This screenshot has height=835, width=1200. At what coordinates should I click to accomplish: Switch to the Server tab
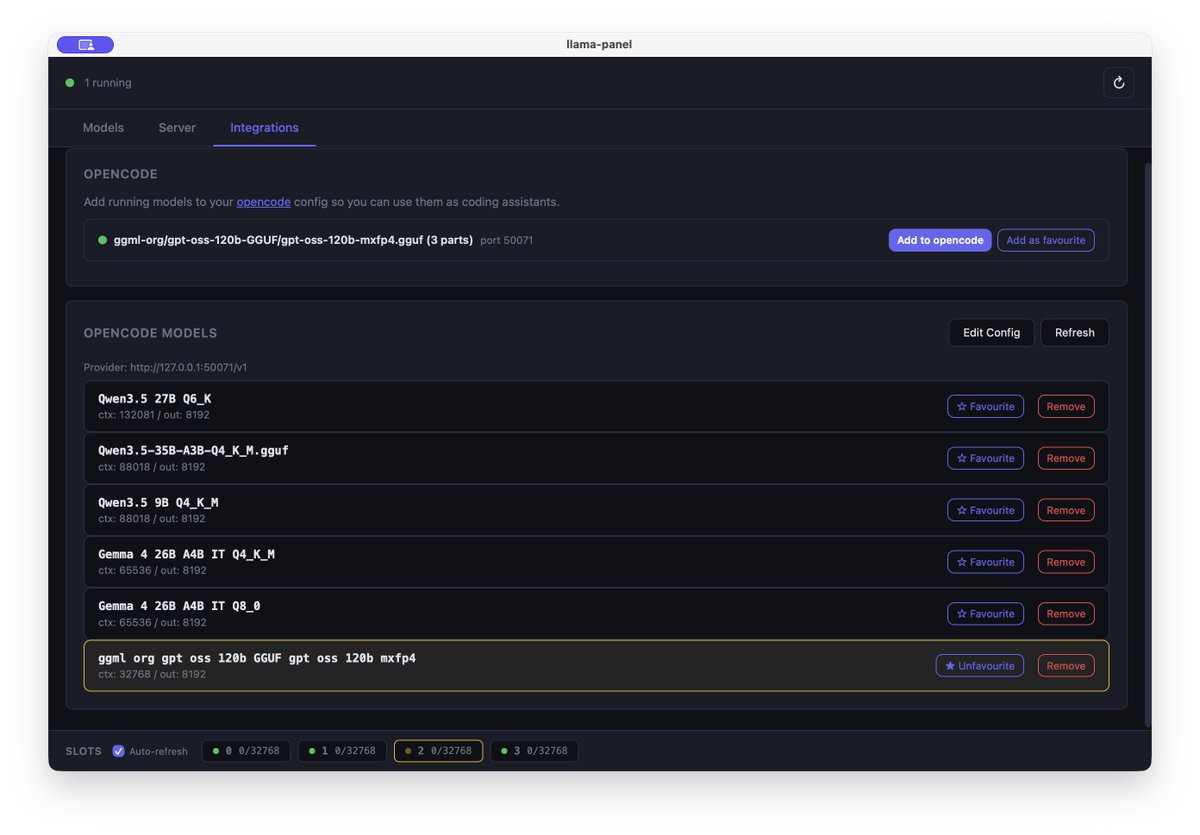click(177, 128)
